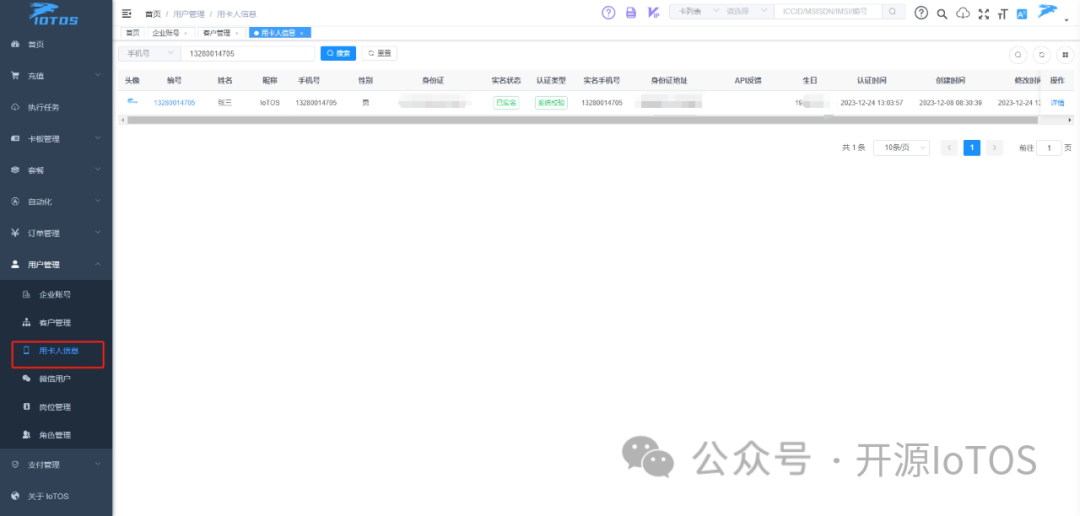Click the blue language translate icon
Image resolution: width=1080 pixels, height=516 pixels.
click(1021, 13)
